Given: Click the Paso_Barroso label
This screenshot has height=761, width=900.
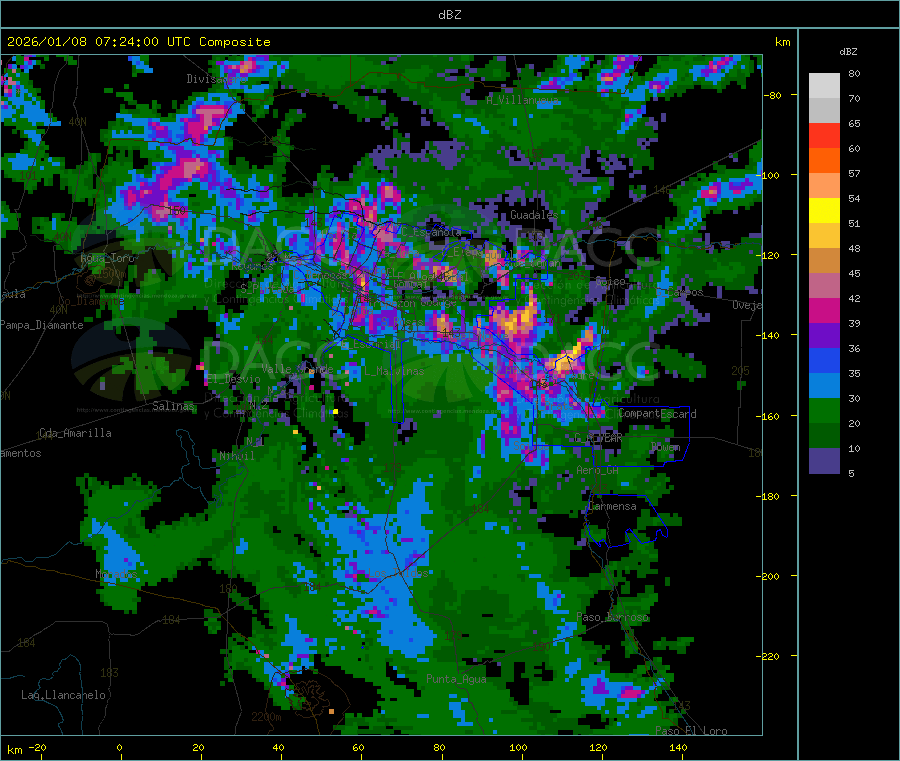Looking at the screenshot, I should click(x=612, y=618).
